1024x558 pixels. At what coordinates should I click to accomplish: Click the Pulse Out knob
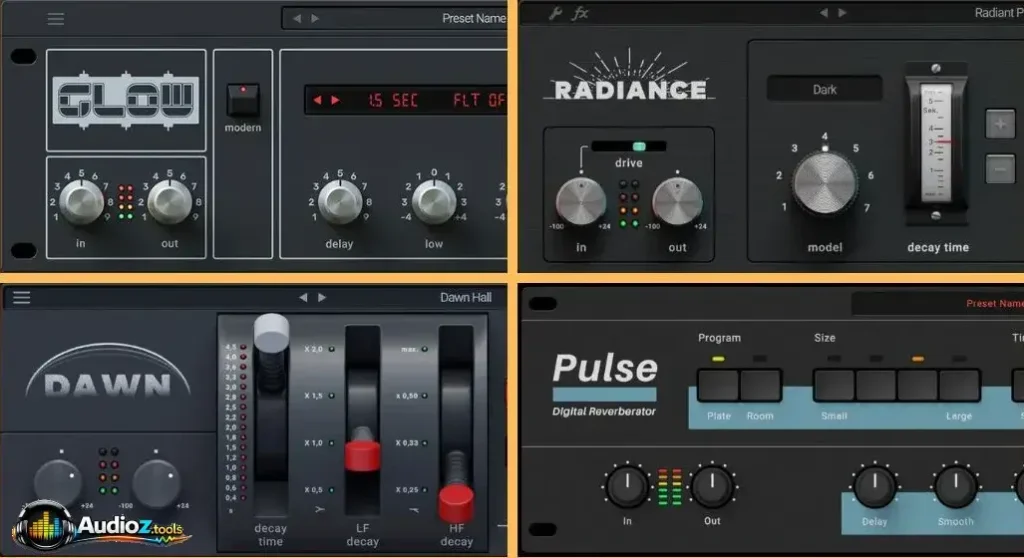[712, 487]
